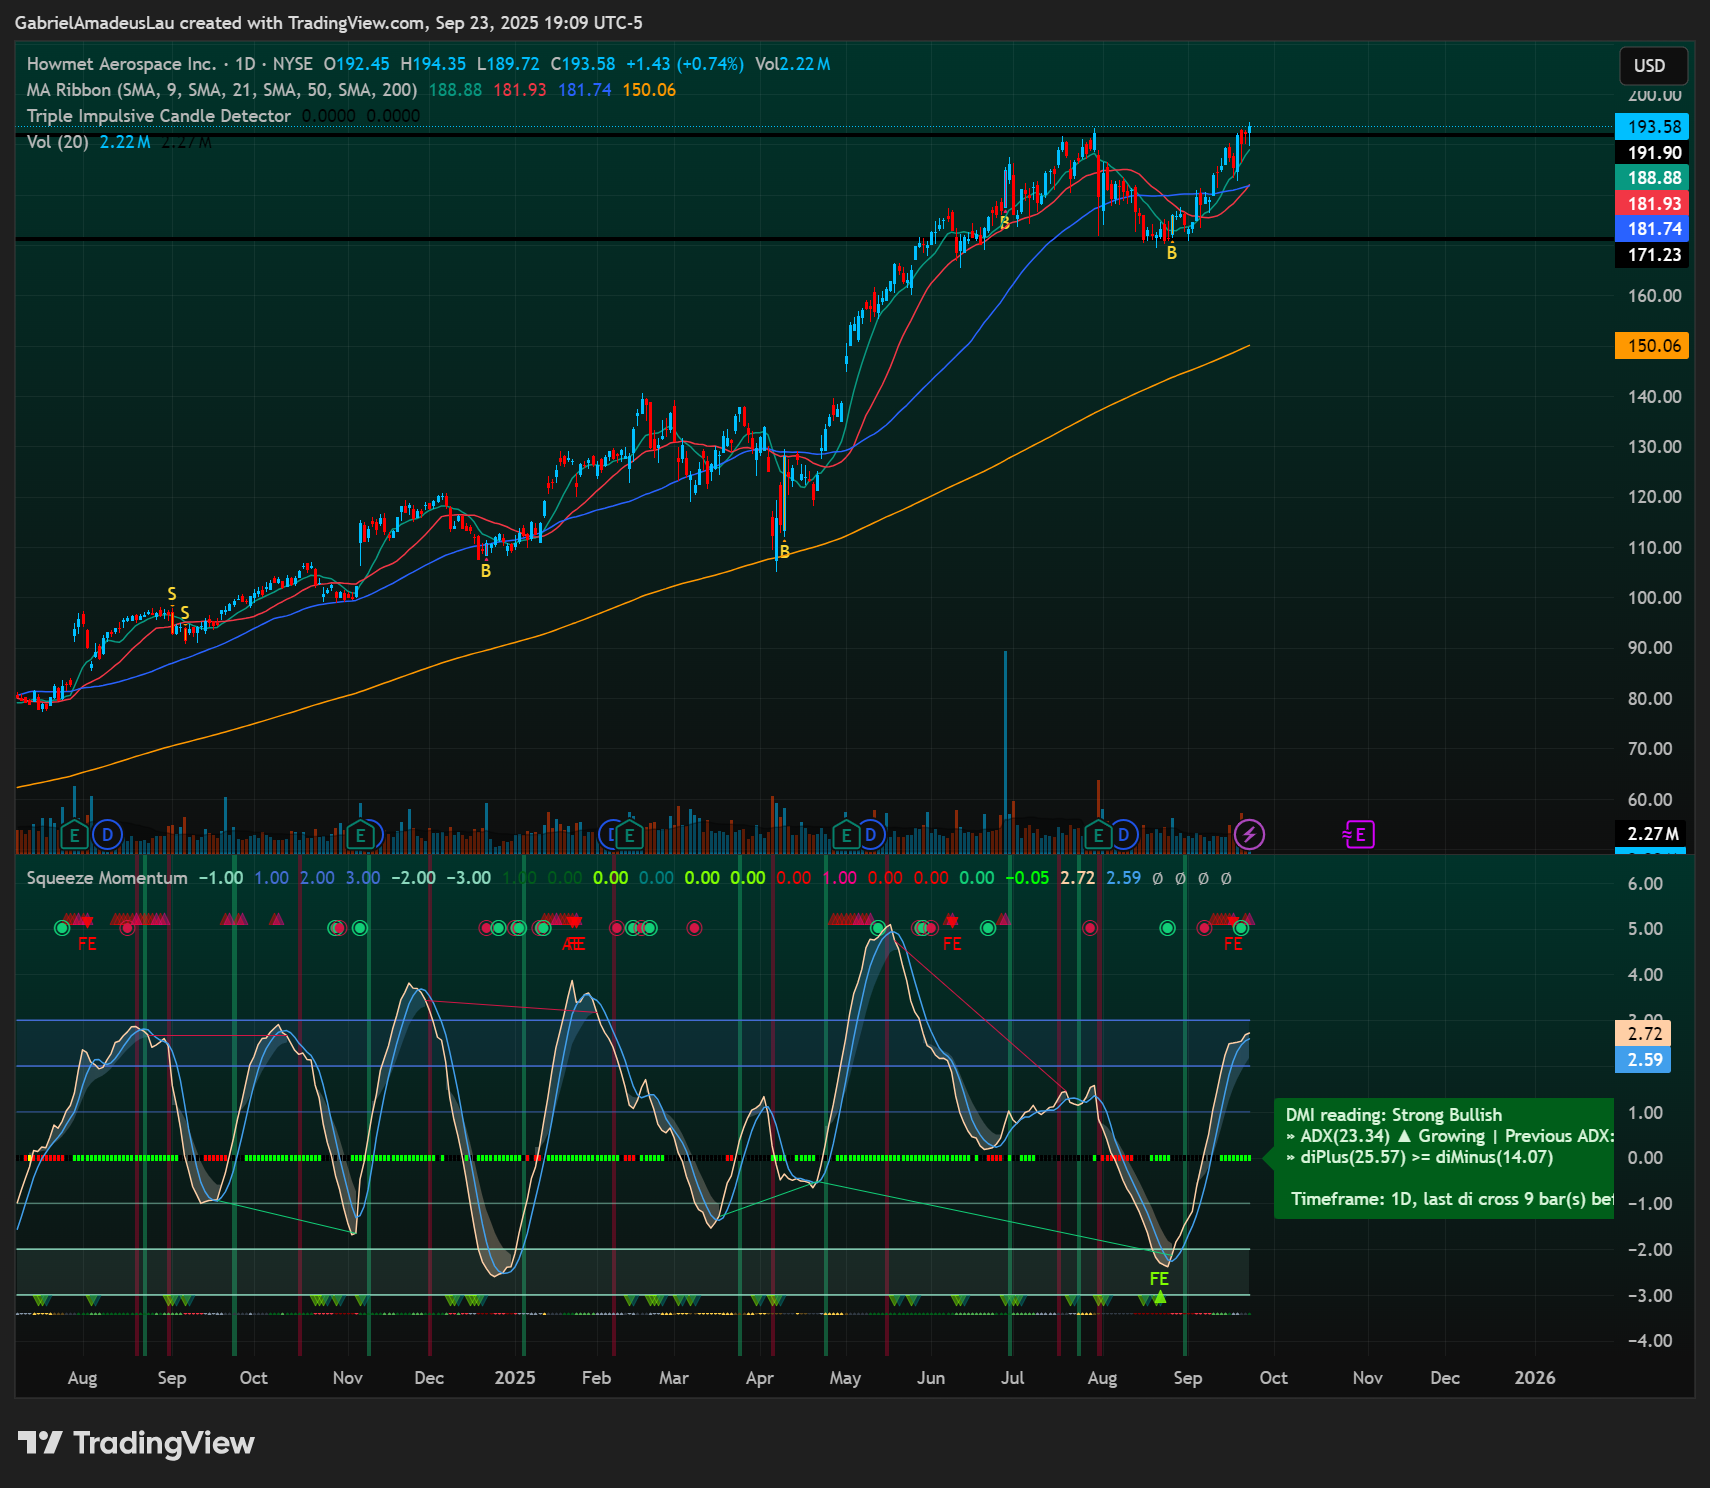Click the earnings E marker near Aug 2024
1710x1488 pixels.
tap(74, 834)
